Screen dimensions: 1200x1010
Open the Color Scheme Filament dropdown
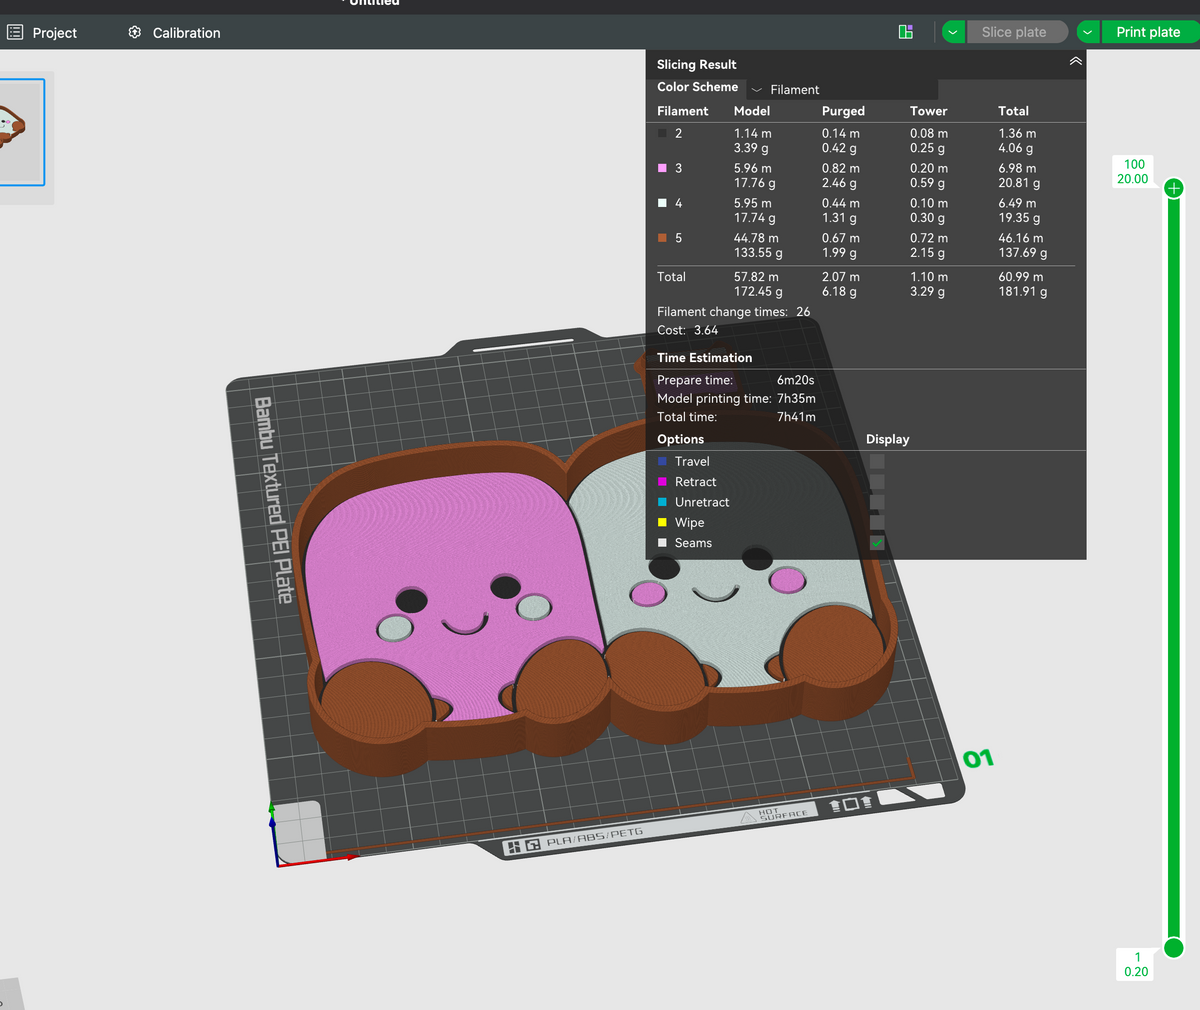(x=842, y=89)
